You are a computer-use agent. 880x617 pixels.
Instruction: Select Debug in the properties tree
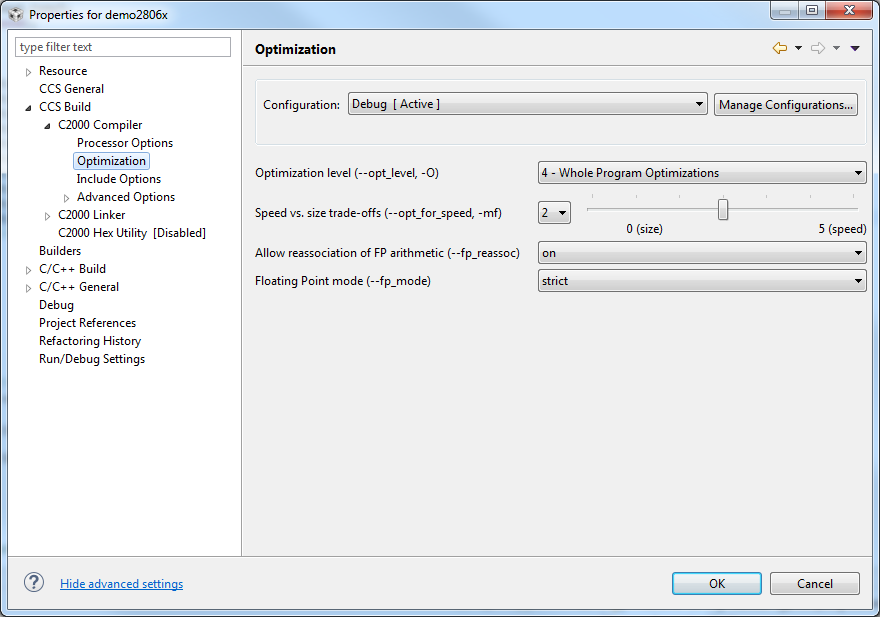pyautogui.click(x=56, y=305)
